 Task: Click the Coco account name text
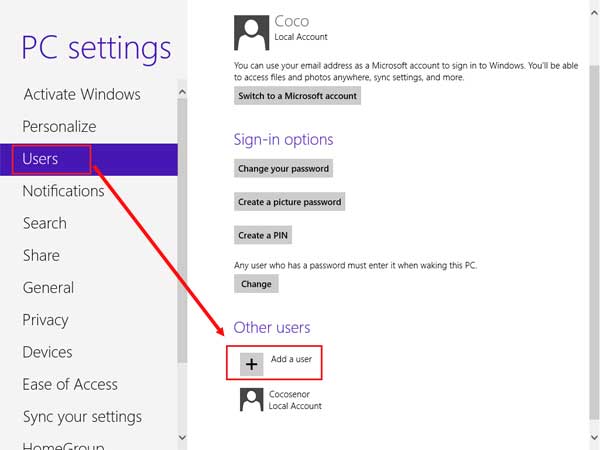click(292, 21)
